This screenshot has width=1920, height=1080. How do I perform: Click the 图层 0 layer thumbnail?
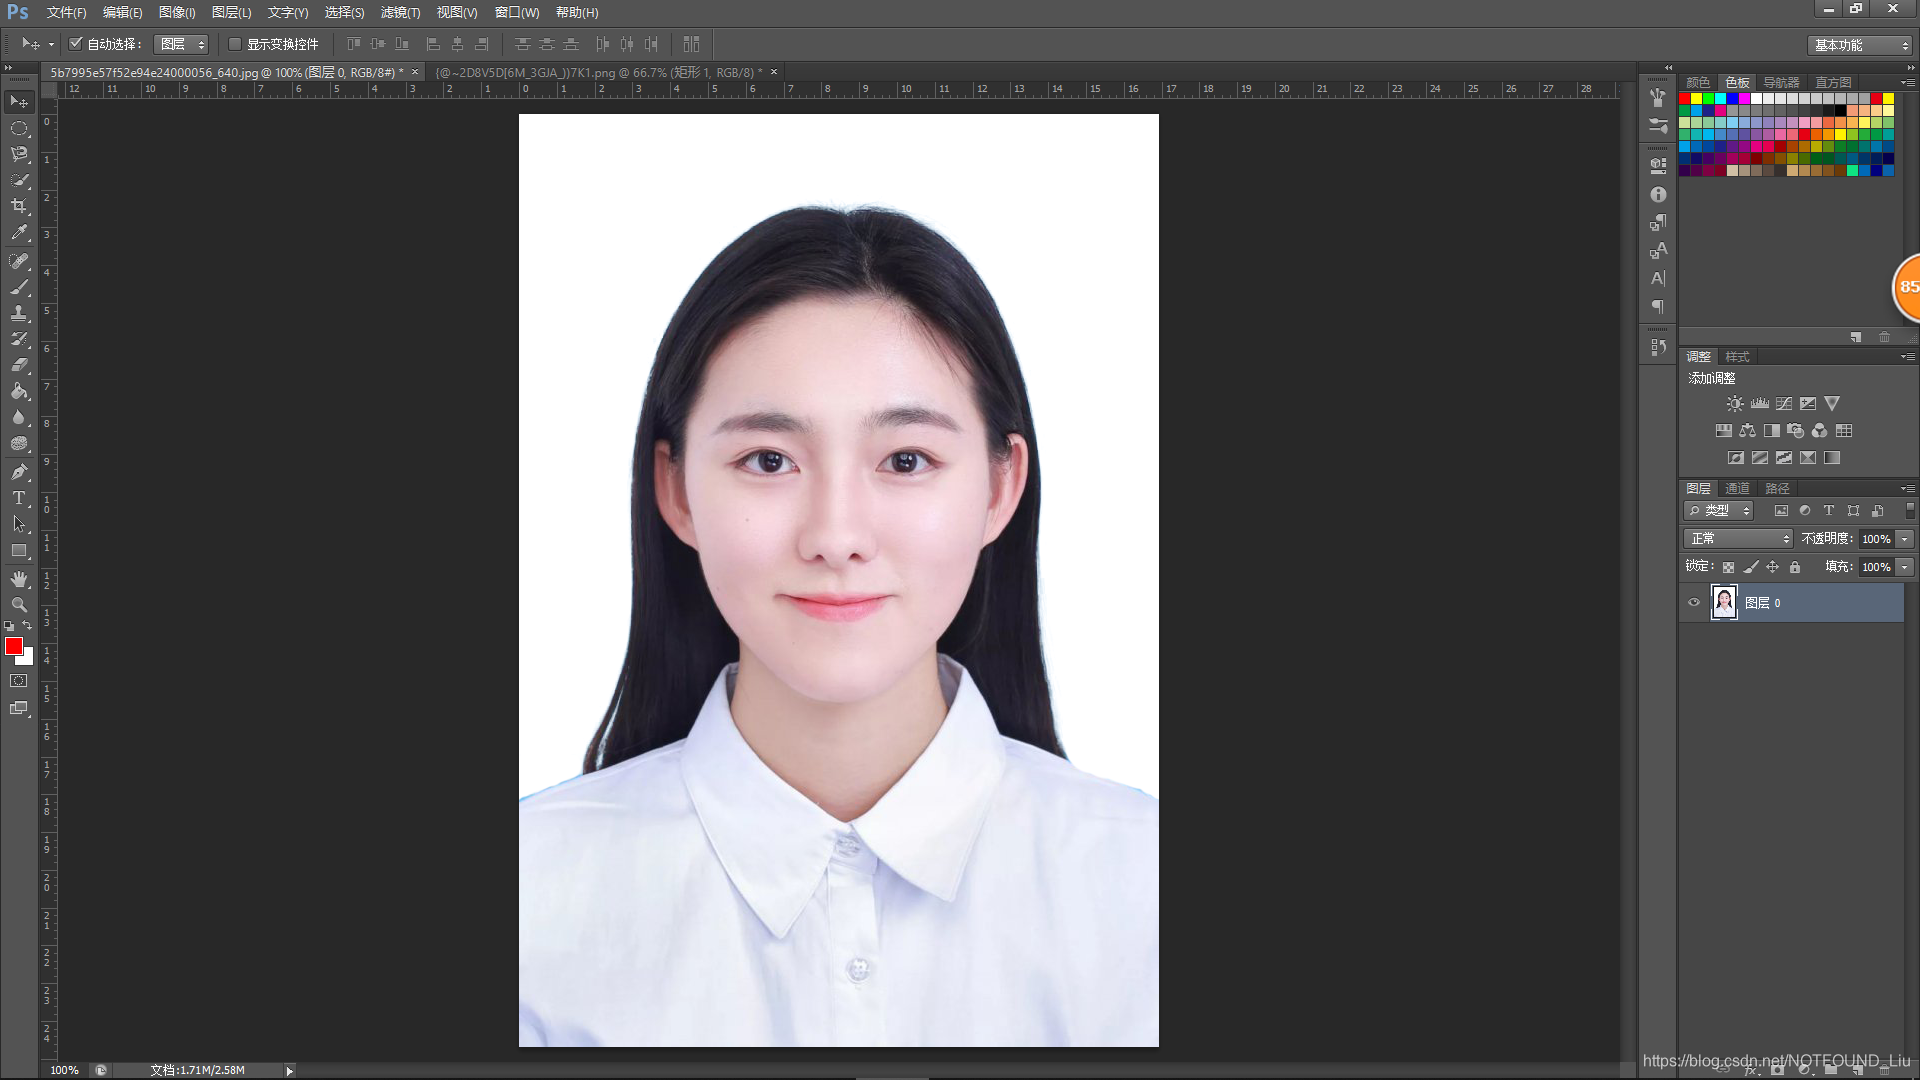click(x=1724, y=602)
